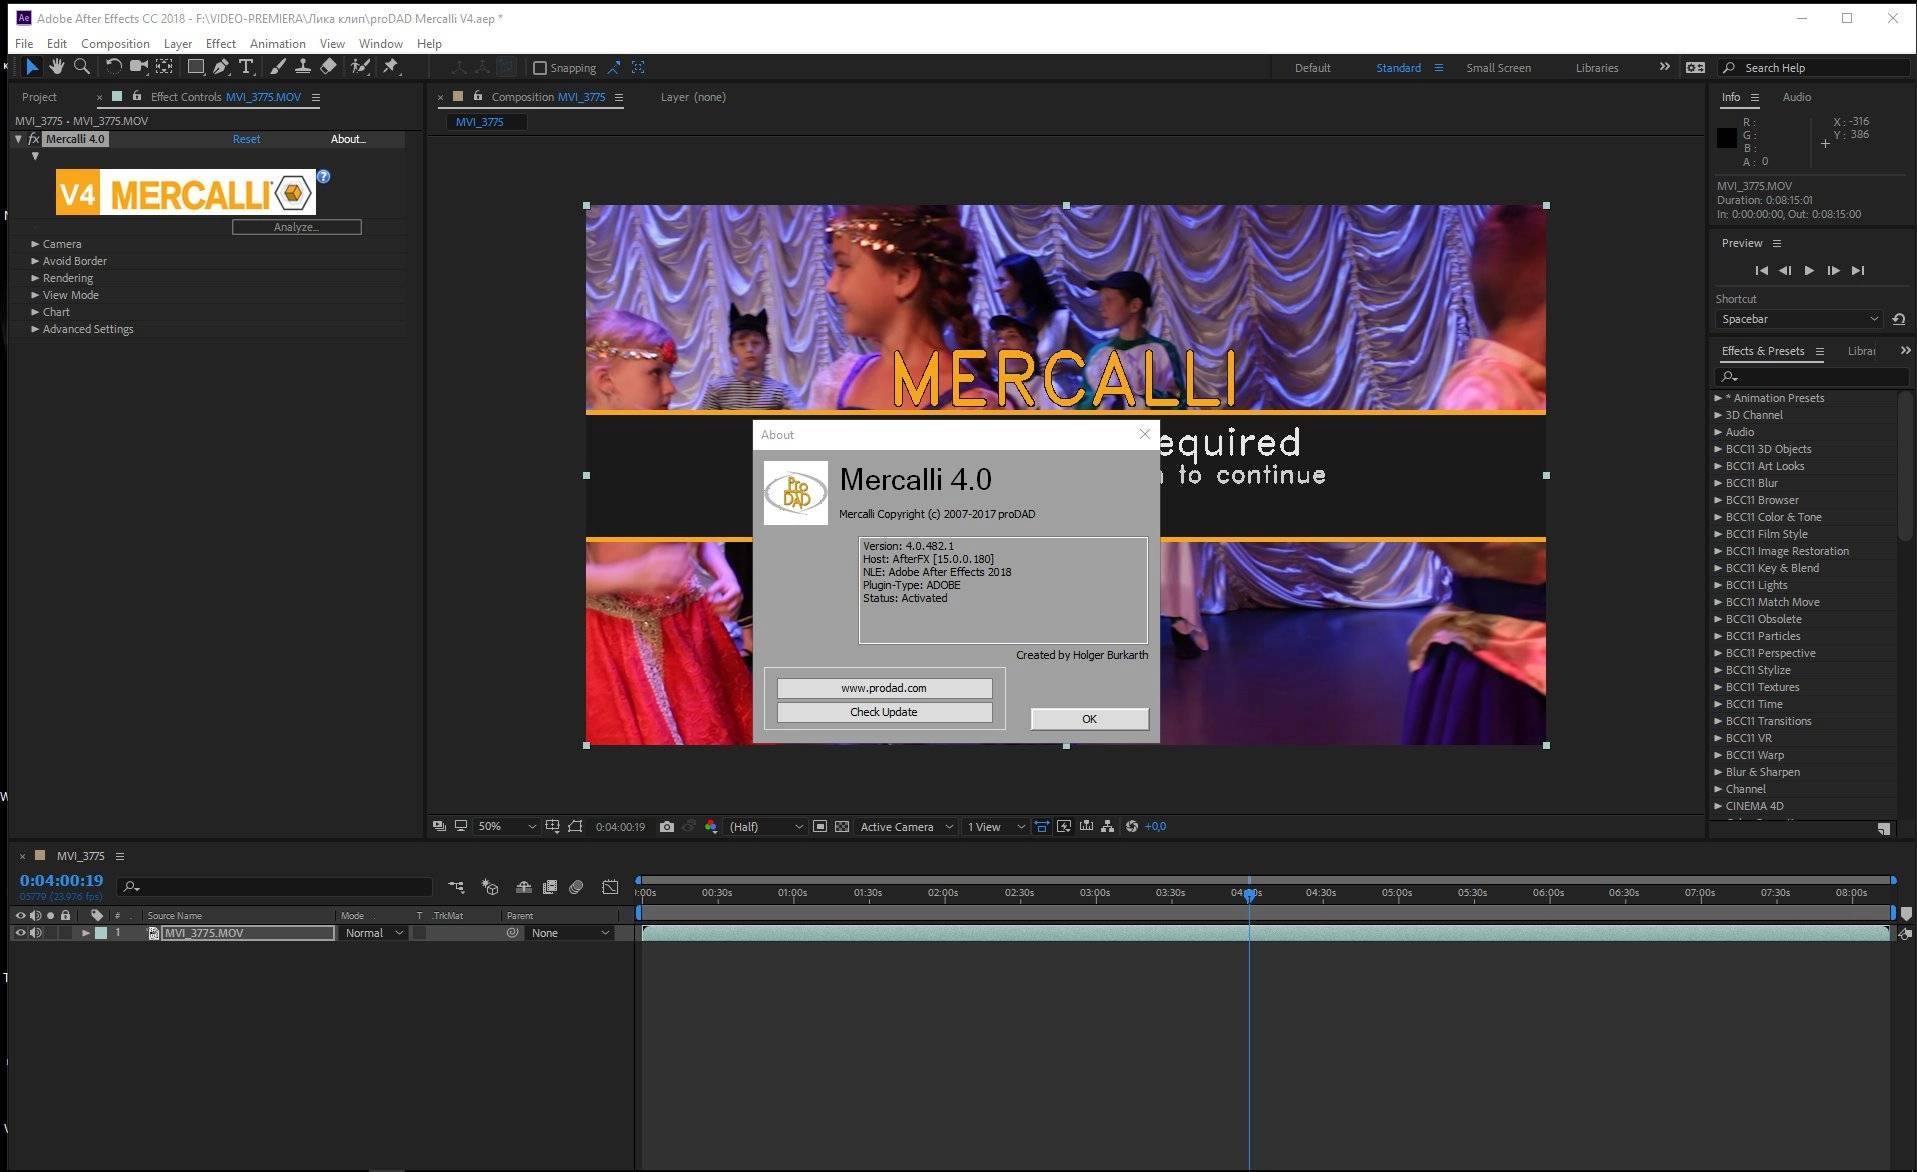This screenshot has width=1917, height=1172.
Task: Open the Spacebar shortcut dropdown
Action: coord(1798,319)
